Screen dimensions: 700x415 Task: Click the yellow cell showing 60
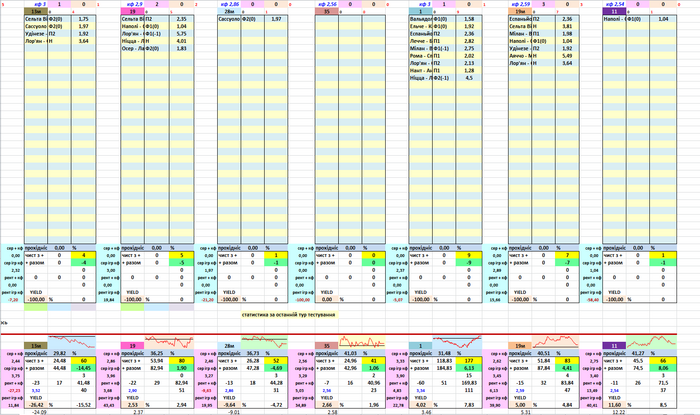click(83, 361)
